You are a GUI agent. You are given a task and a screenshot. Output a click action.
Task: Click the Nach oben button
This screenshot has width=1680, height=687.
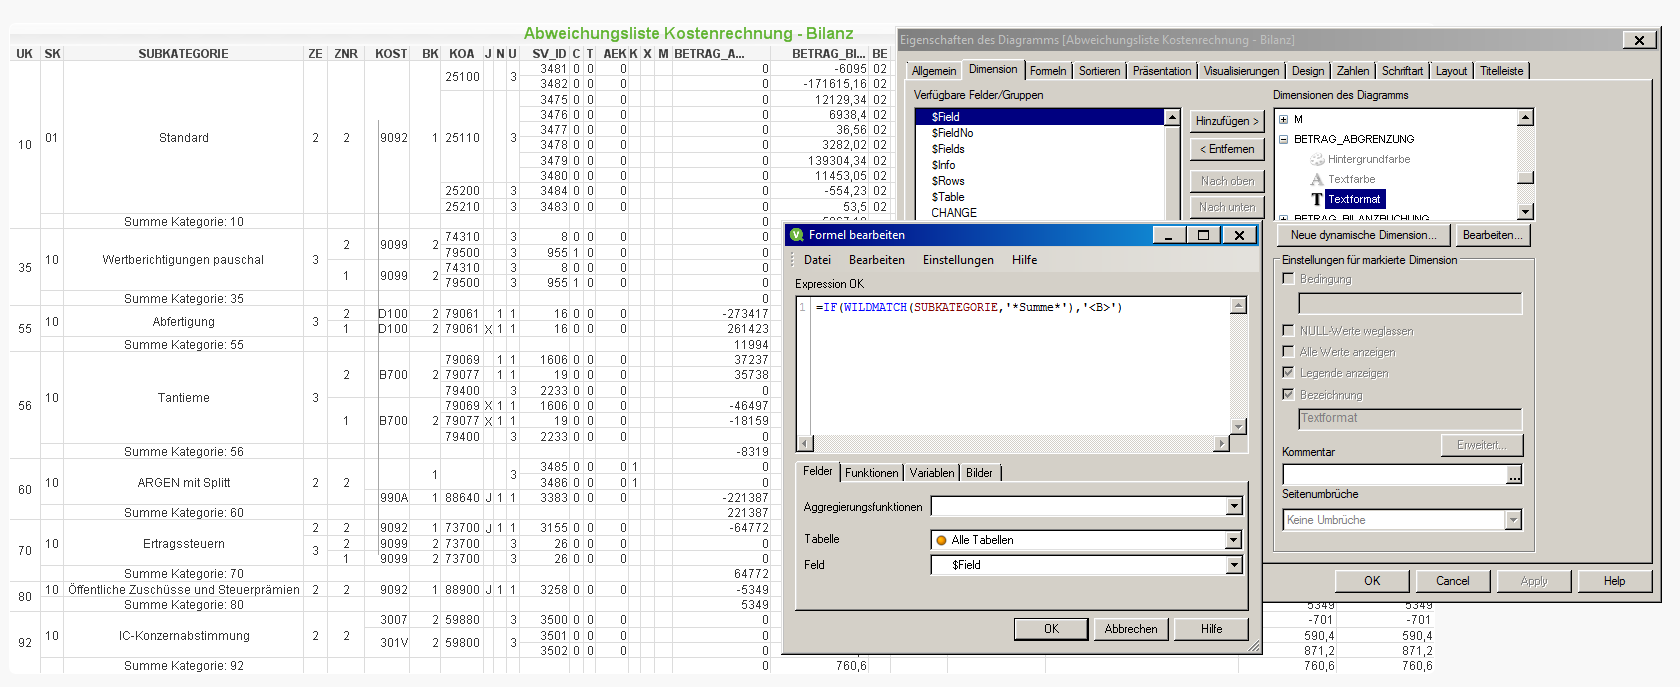tap(1227, 181)
